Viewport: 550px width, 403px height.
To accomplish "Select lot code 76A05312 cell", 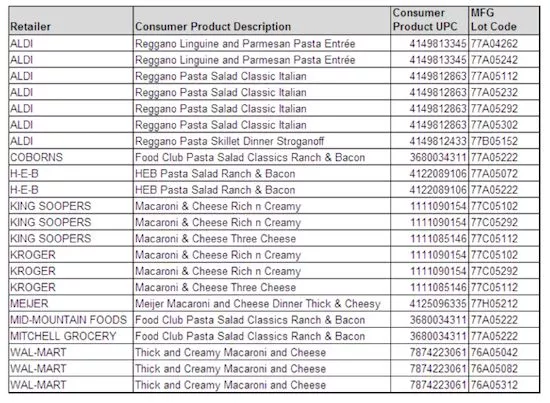I will coord(504,385).
